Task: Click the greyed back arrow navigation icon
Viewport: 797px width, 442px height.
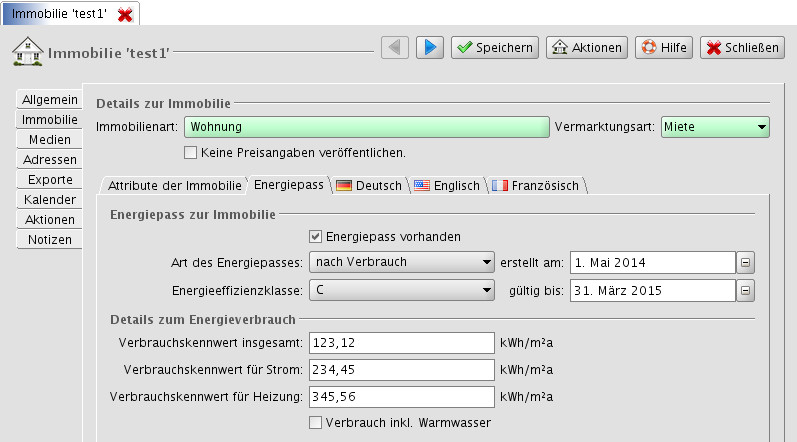Action: click(x=396, y=47)
